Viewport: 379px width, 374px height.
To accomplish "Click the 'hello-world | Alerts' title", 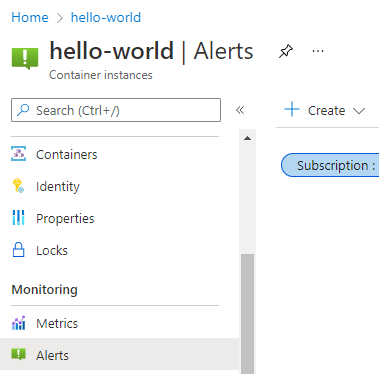I will tap(151, 51).
